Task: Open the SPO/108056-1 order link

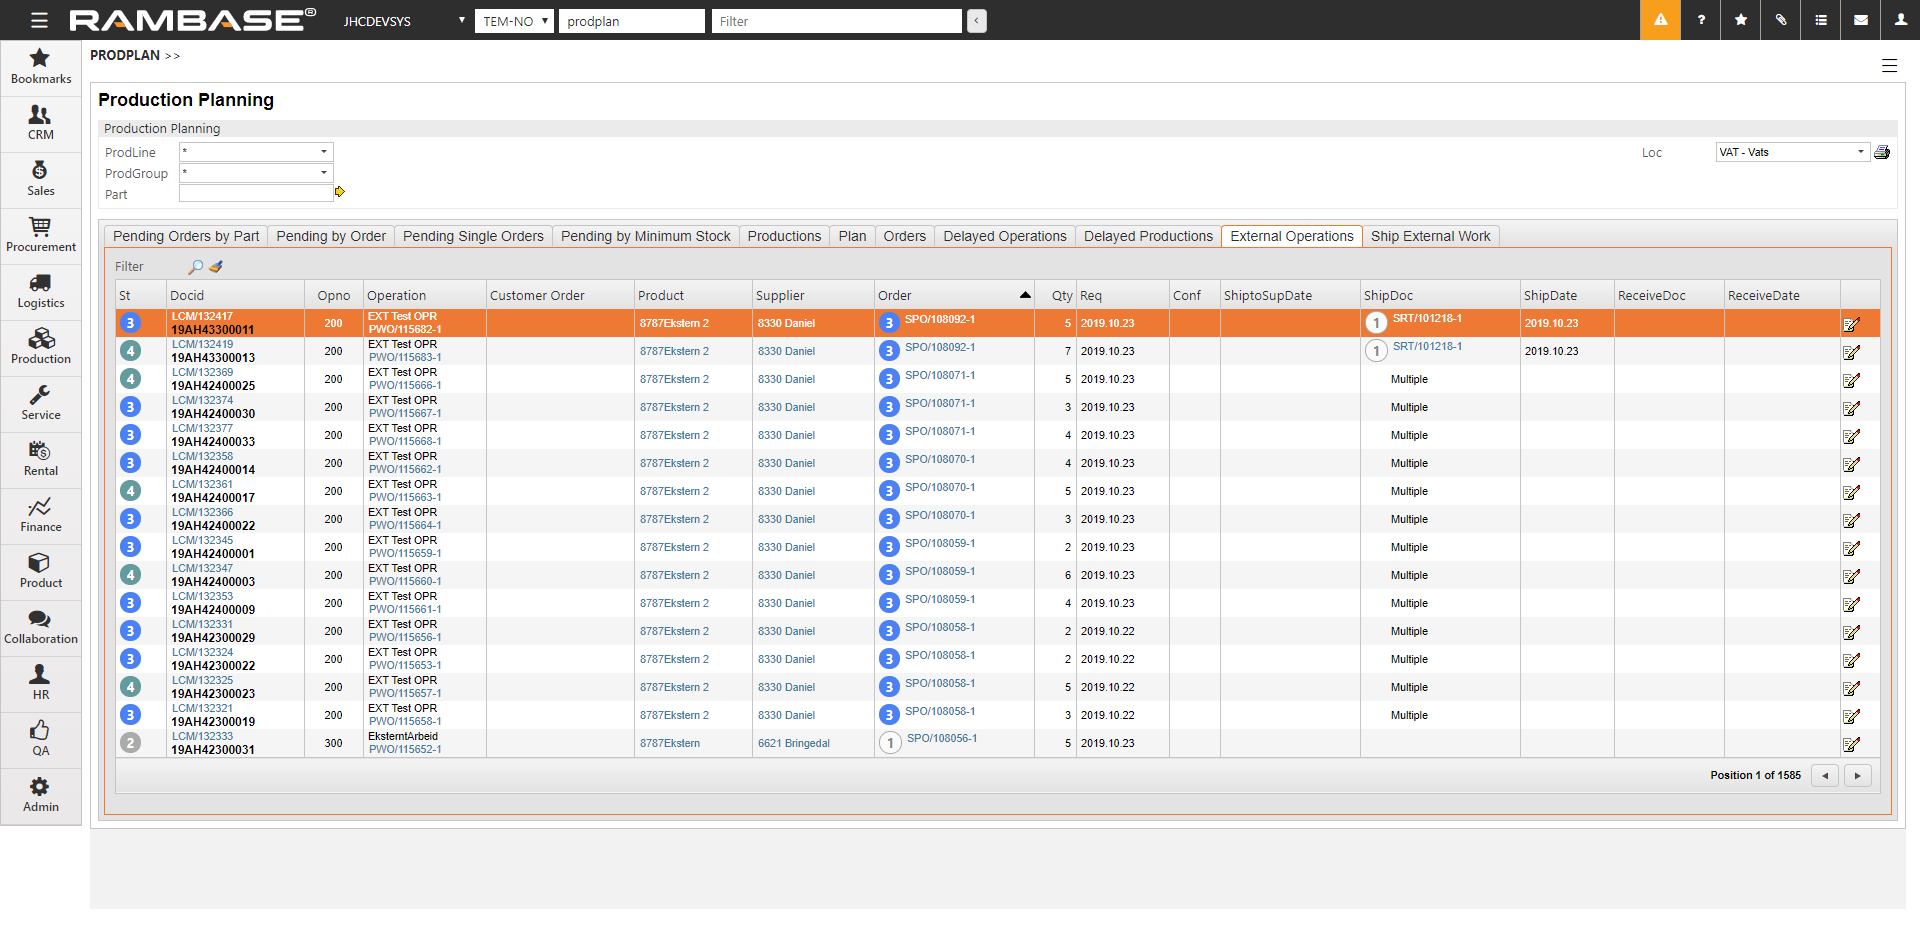Action: (941, 739)
